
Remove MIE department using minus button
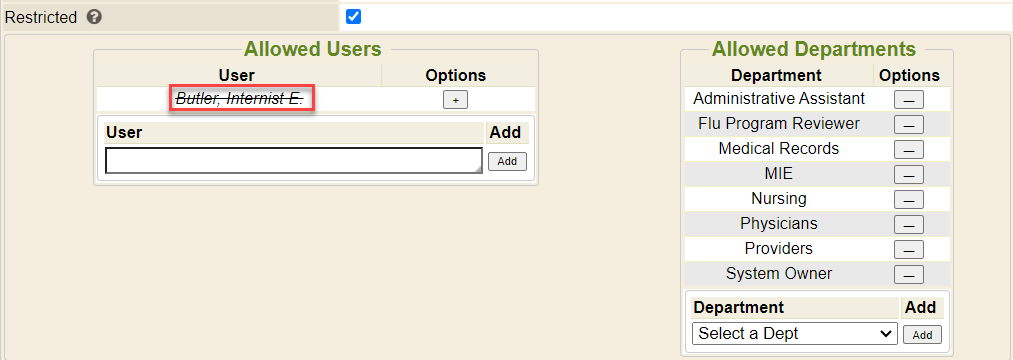click(x=908, y=175)
